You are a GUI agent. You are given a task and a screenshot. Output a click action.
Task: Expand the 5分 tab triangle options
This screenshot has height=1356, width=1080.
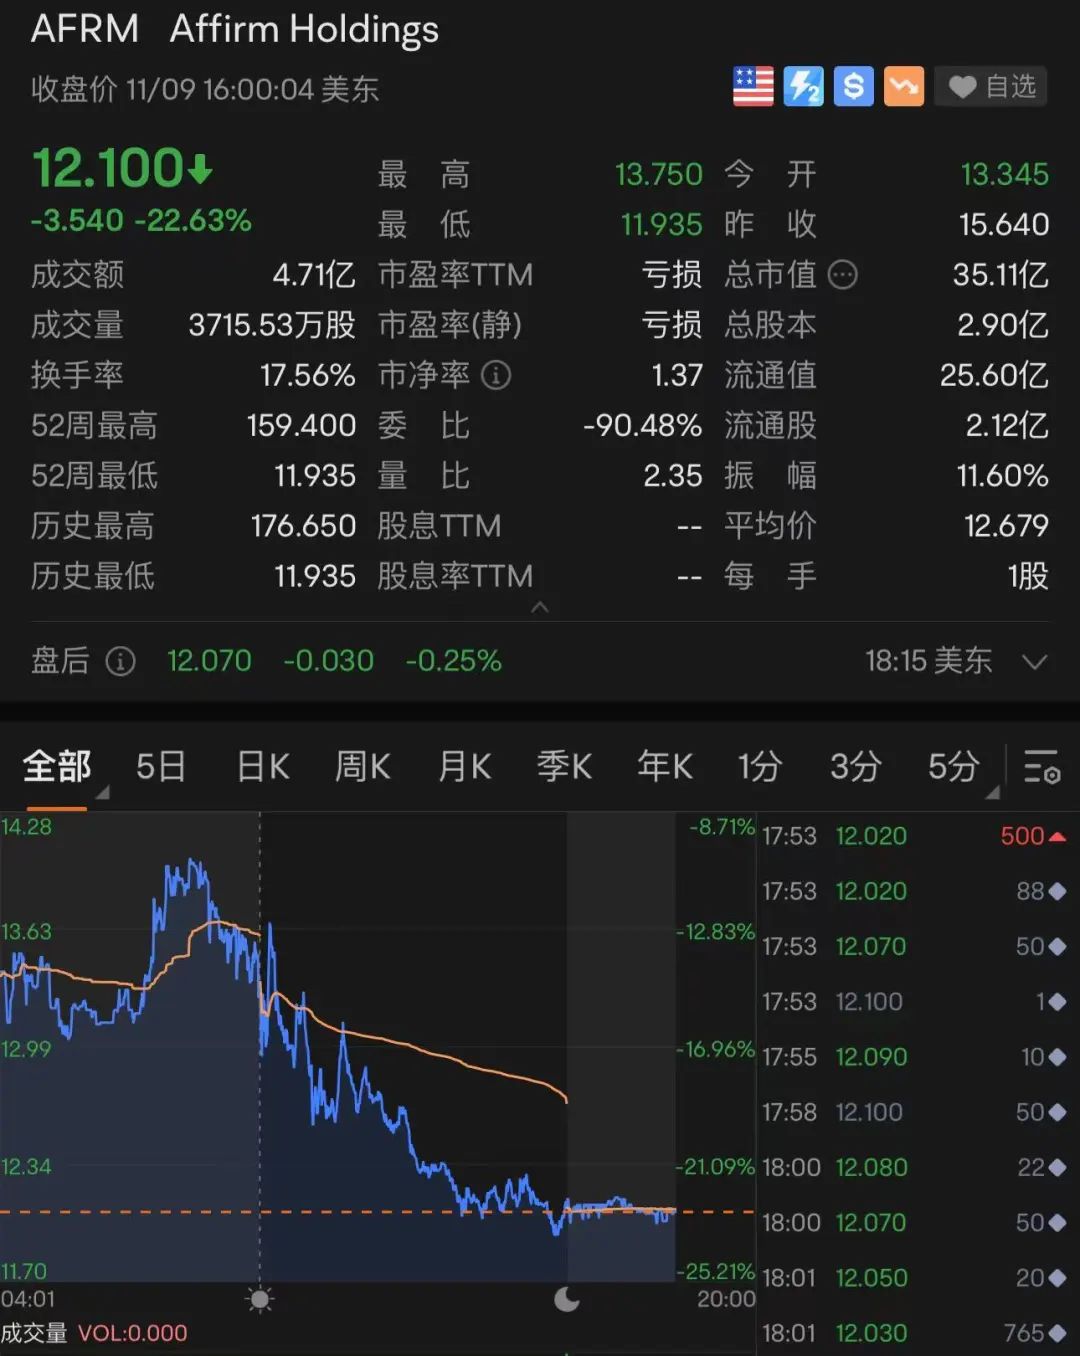tap(993, 790)
